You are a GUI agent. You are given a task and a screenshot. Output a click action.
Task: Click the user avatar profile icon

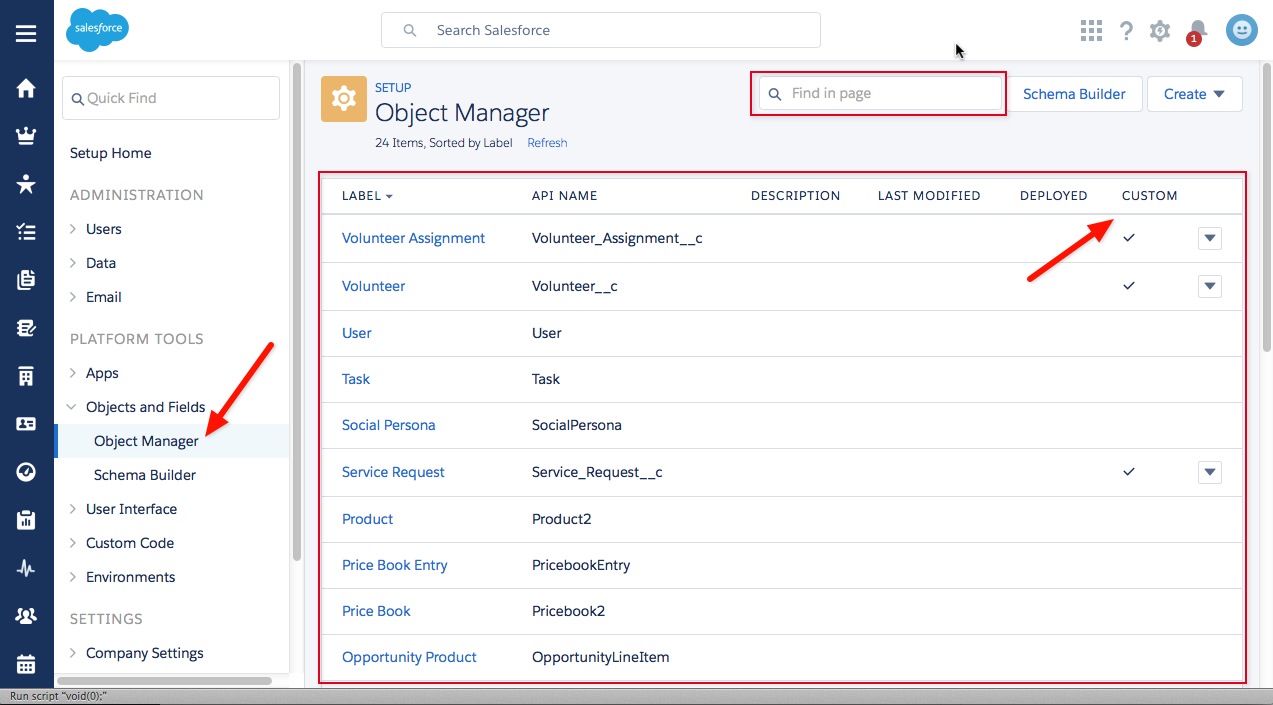tap(1241, 31)
